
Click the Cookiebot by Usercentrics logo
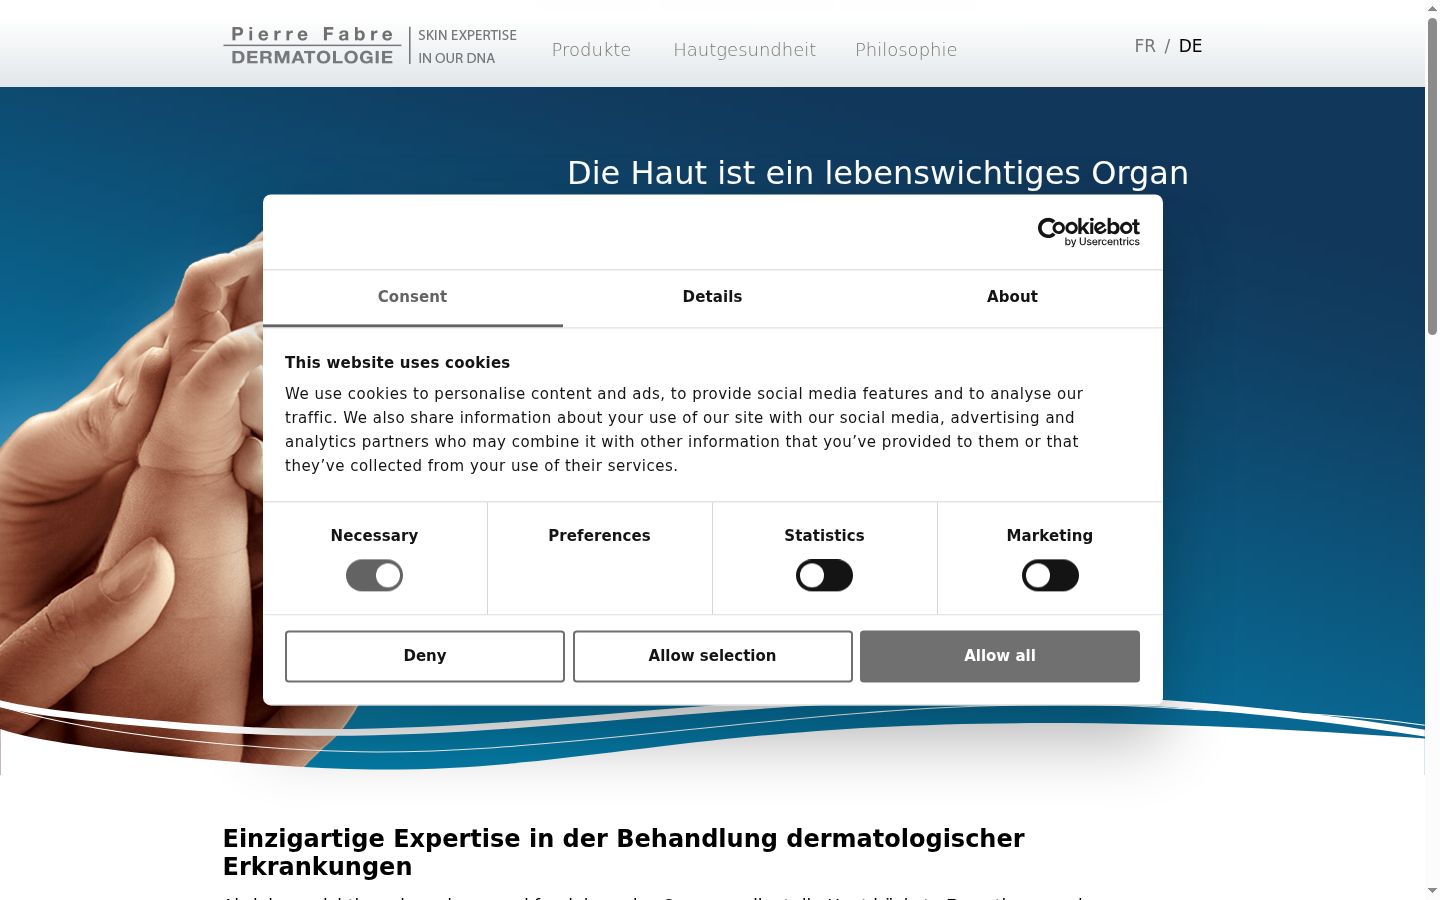point(1088,232)
